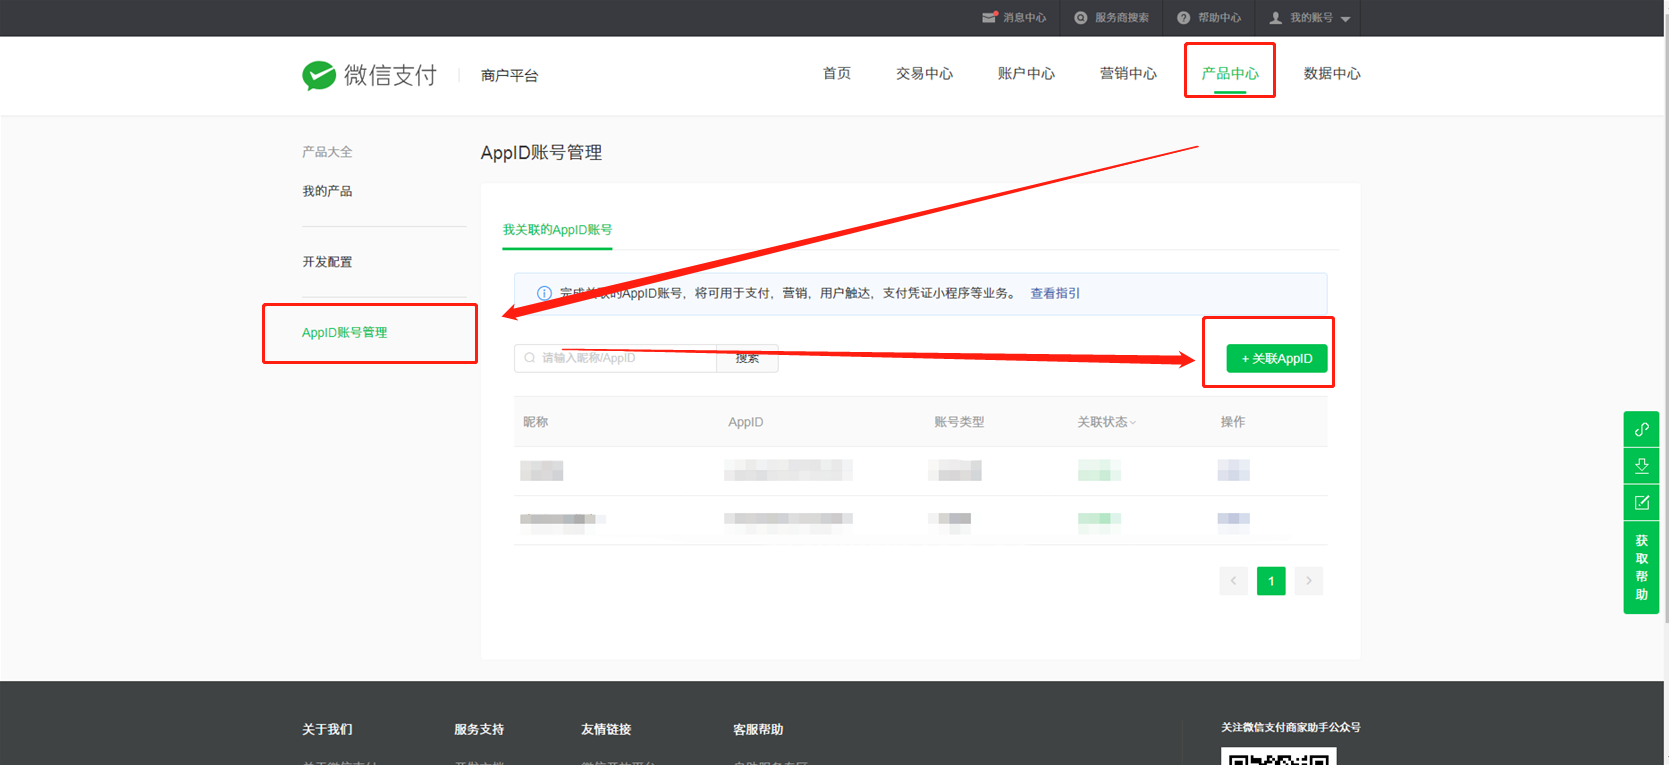
Task: Switch to 我关联的AppID账号 tab
Action: [557, 230]
